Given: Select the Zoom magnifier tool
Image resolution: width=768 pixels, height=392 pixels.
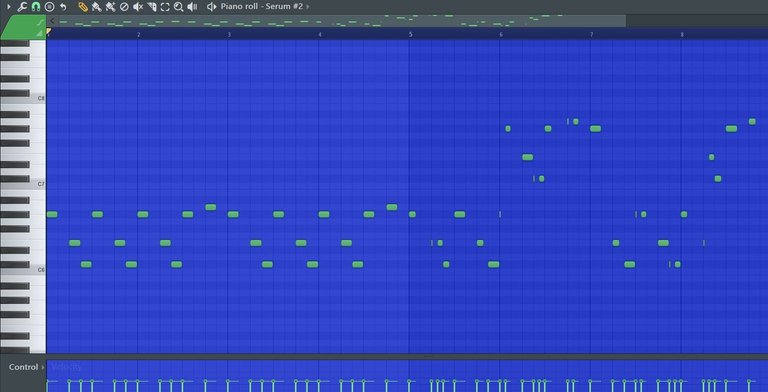Looking at the screenshot, I should [178, 7].
